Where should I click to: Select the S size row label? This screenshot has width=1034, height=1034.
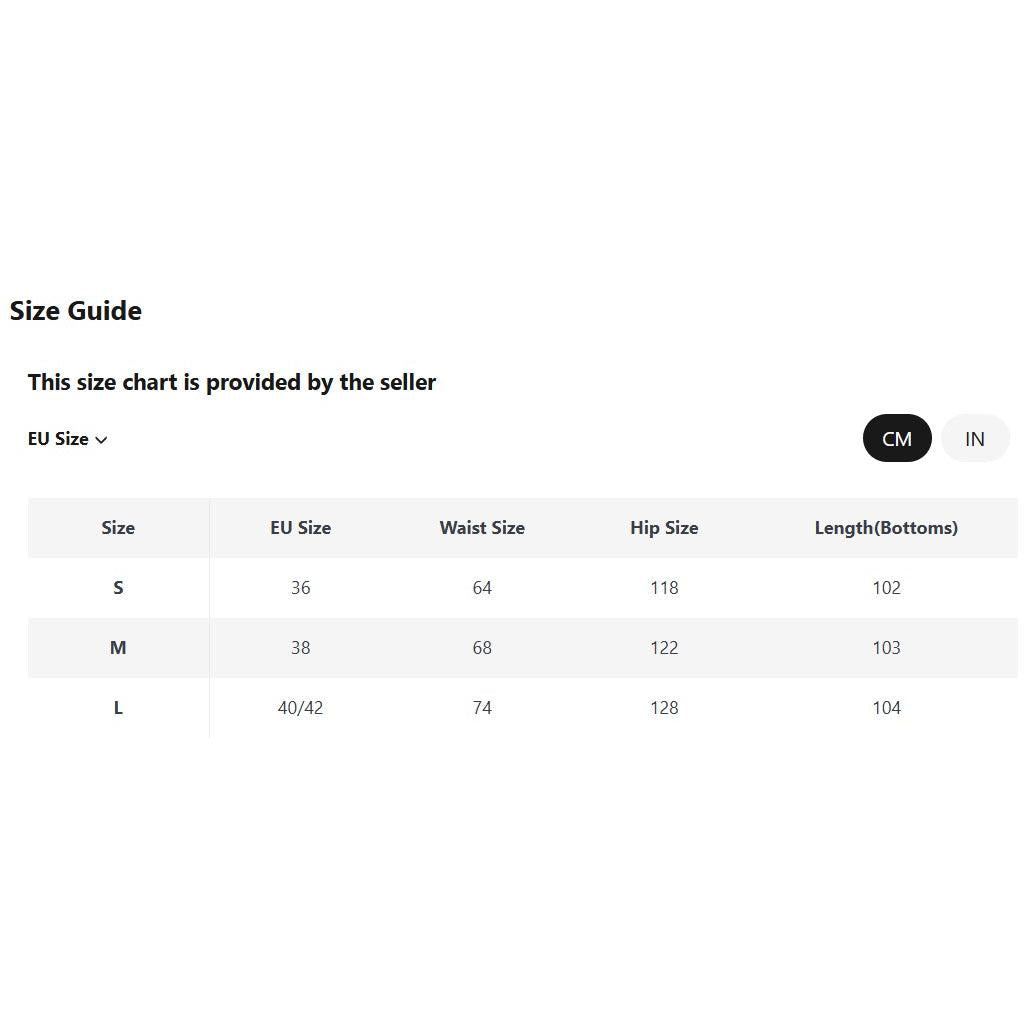[x=118, y=588]
